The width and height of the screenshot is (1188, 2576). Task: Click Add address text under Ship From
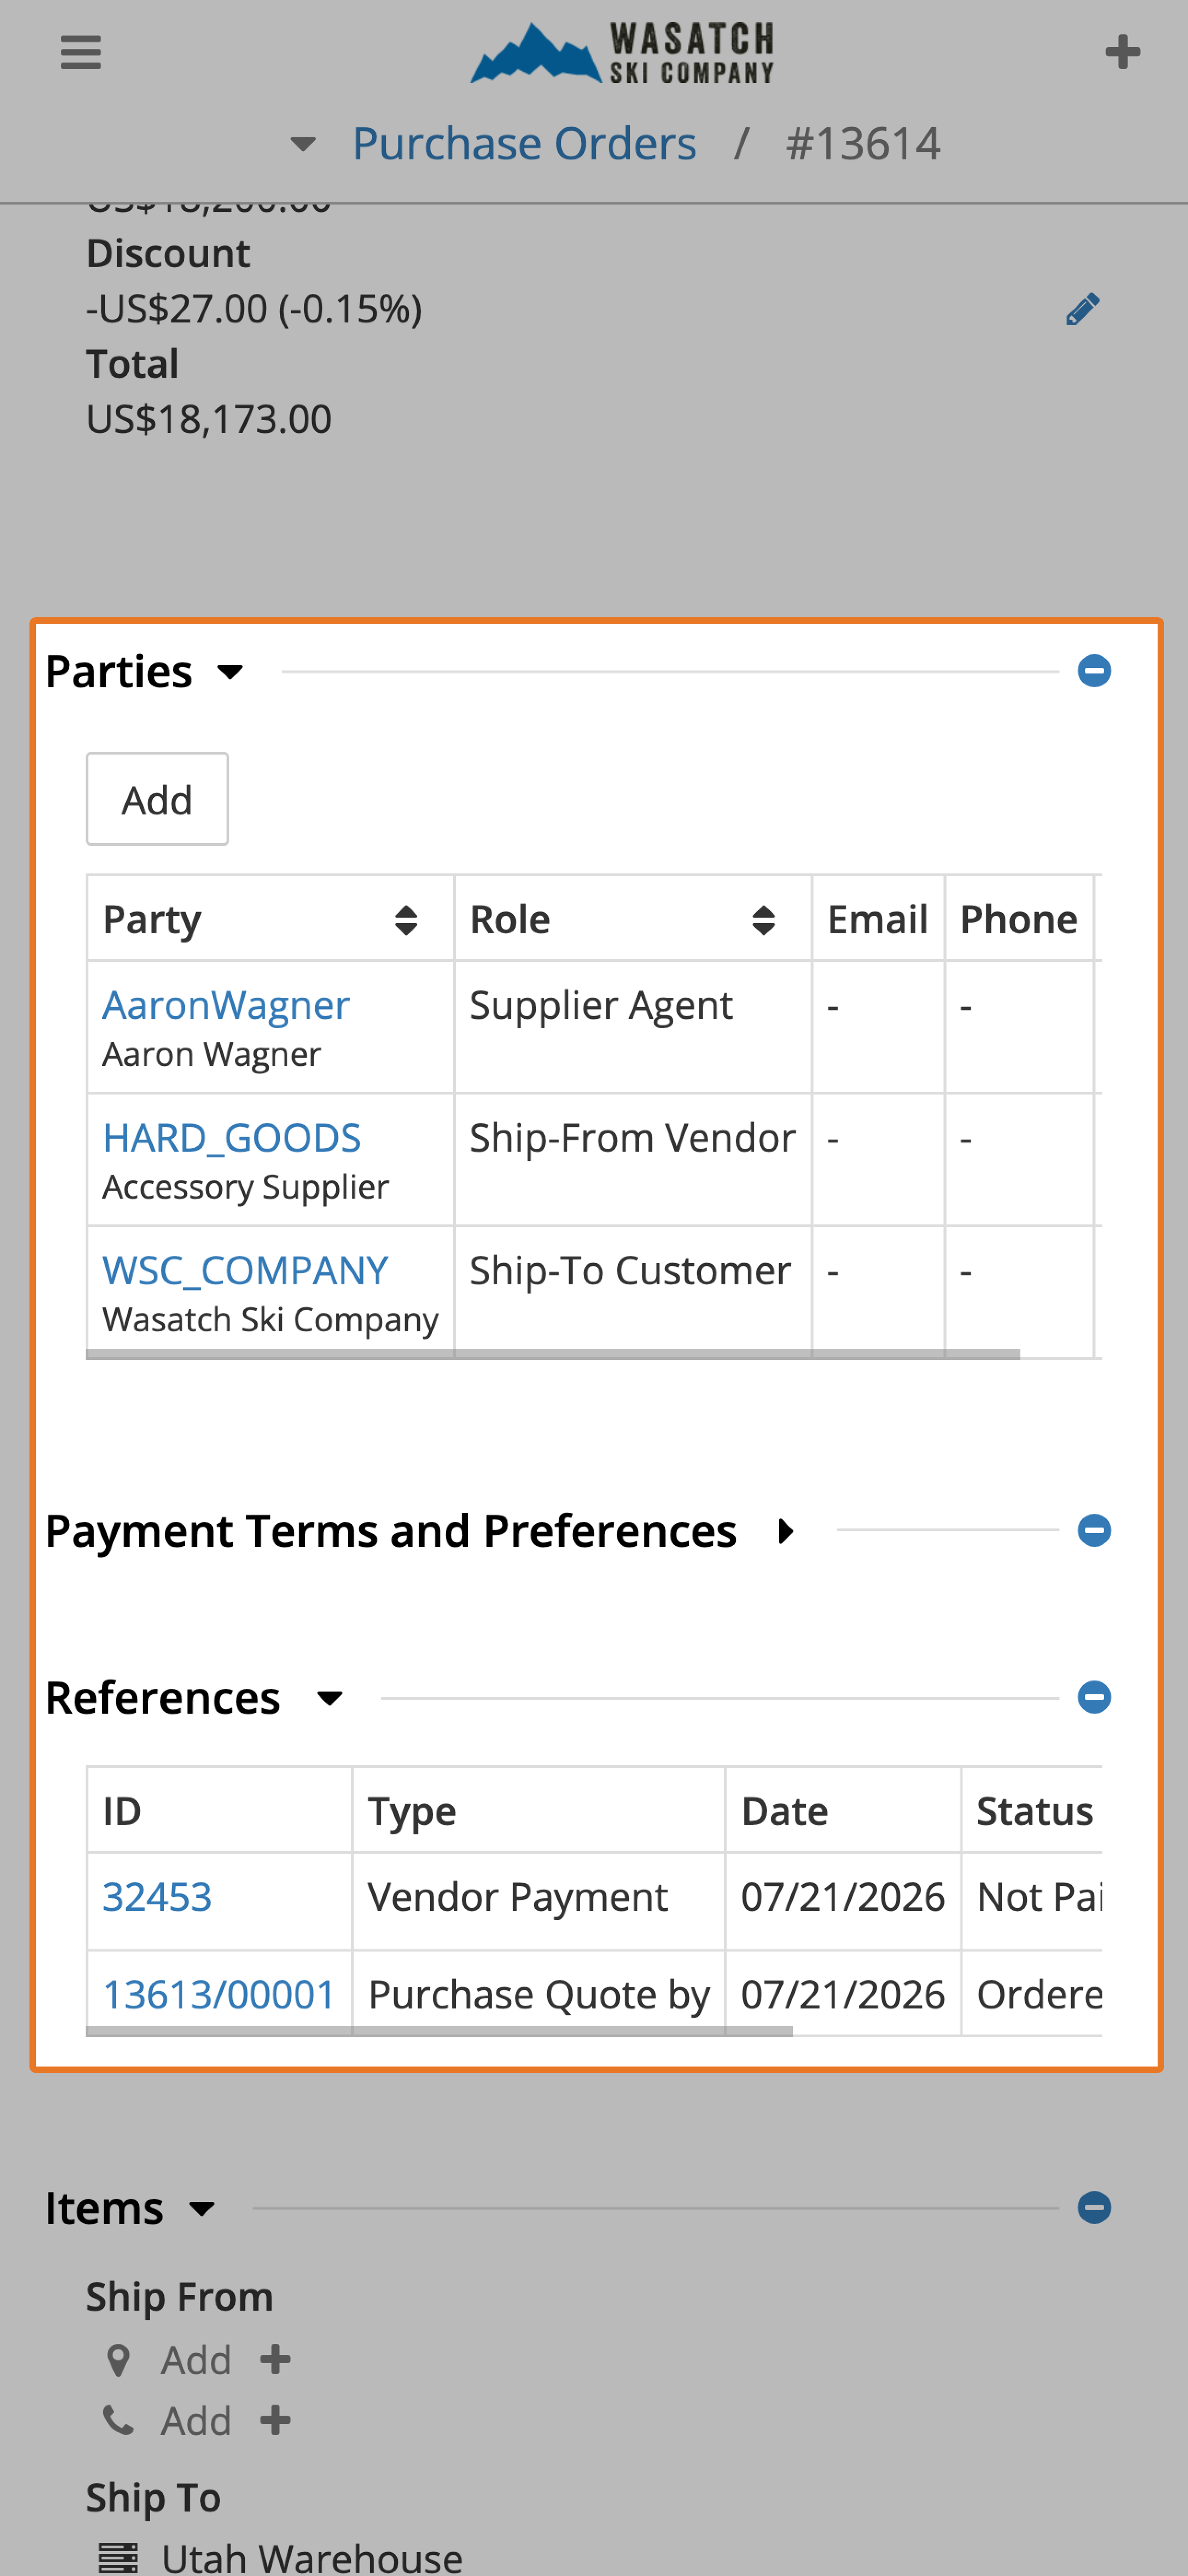coord(196,2360)
